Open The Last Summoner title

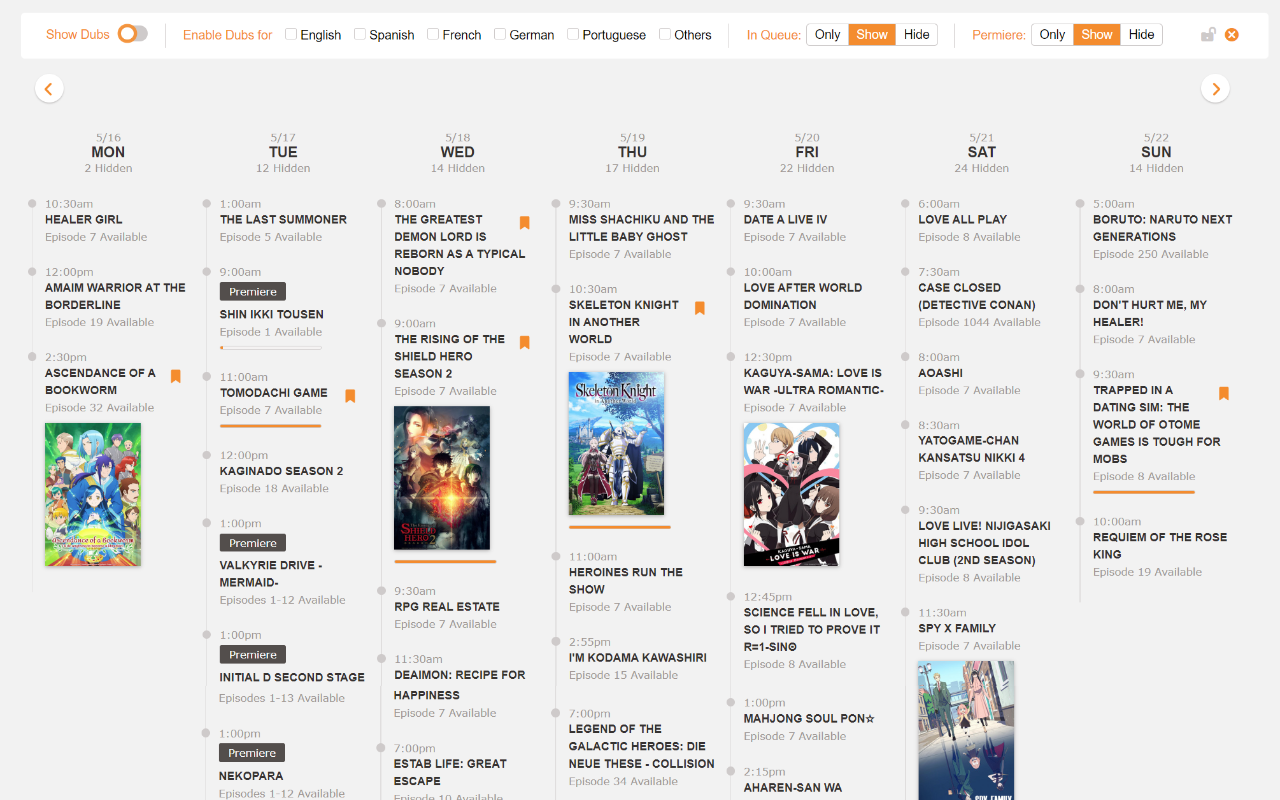(x=283, y=220)
